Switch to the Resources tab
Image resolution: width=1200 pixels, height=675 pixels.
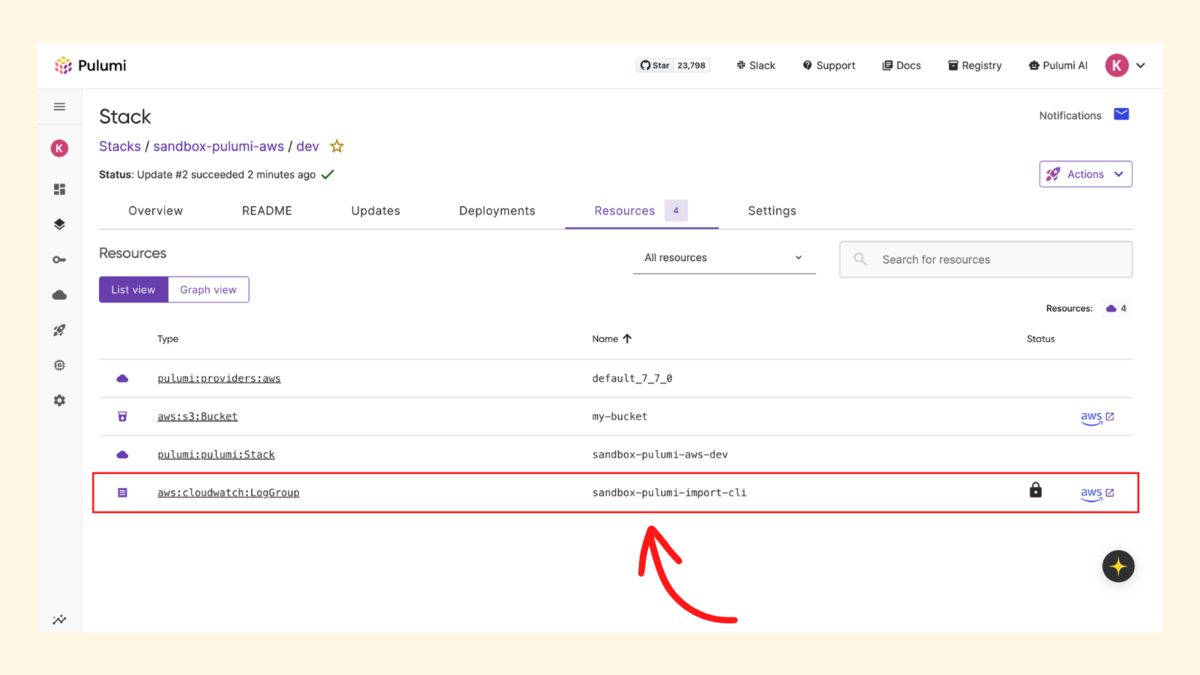(641, 211)
